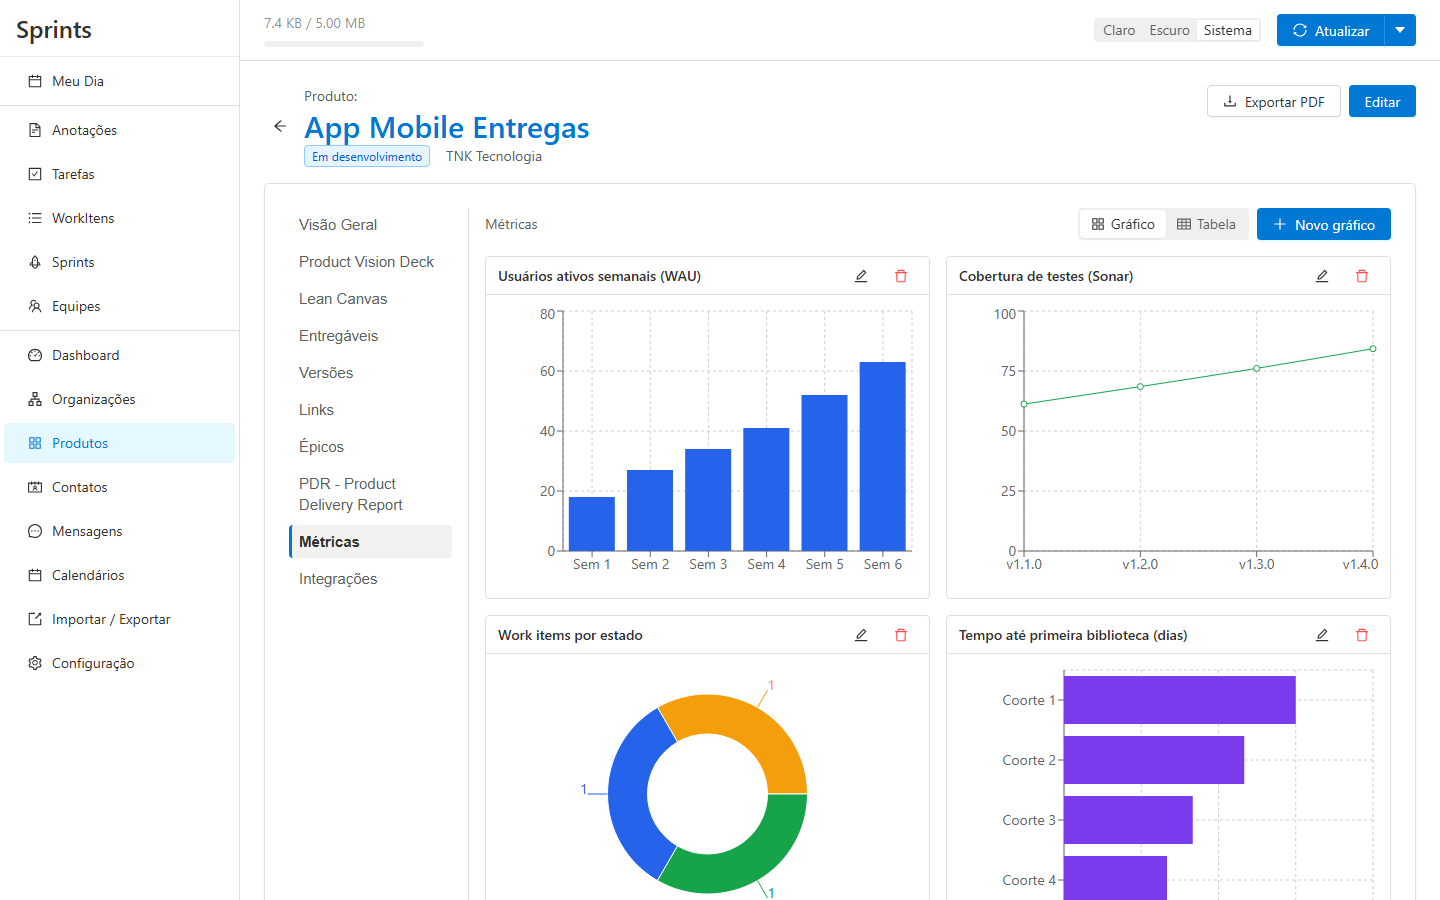Click the Sprints rocket icon in sidebar
This screenshot has width=1440, height=900.
tap(35, 262)
